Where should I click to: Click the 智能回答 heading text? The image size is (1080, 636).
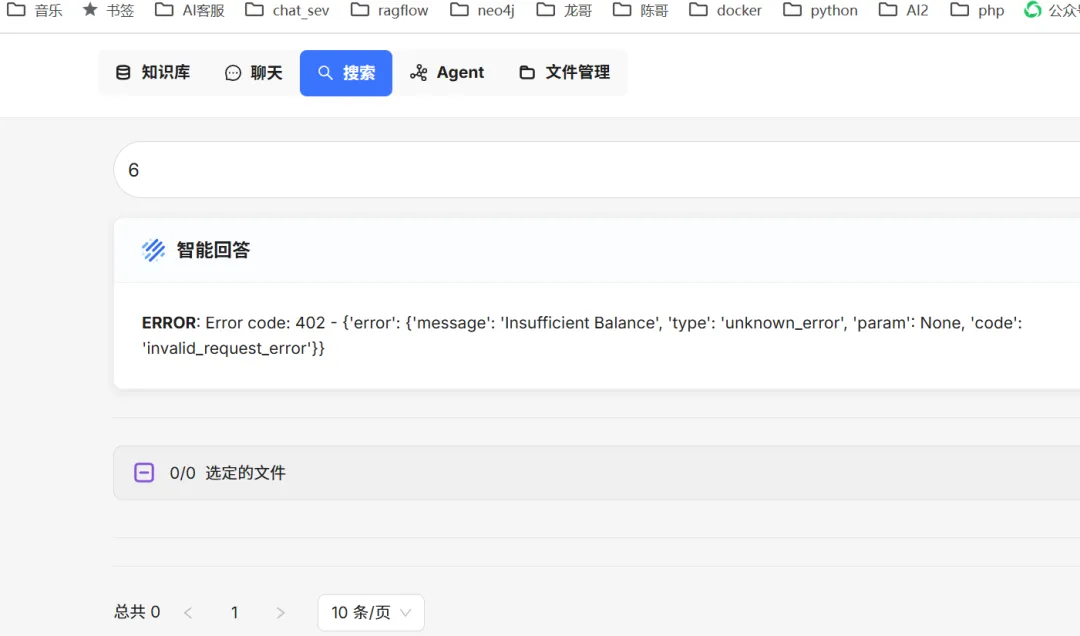coord(213,250)
